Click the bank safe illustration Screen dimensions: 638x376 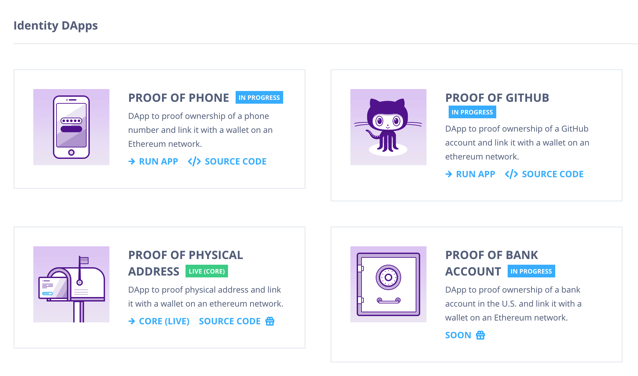point(388,284)
